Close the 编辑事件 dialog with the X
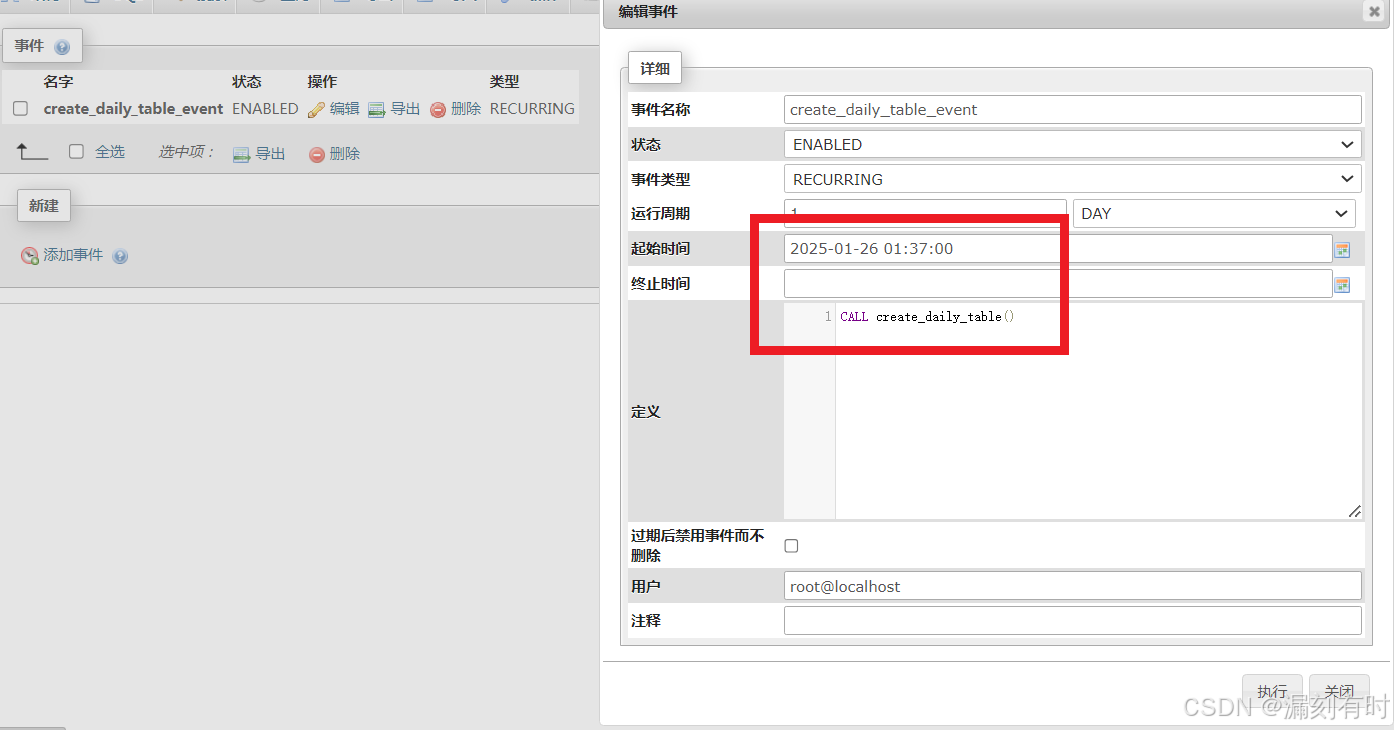Image resolution: width=1394 pixels, height=730 pixels. click(x=1373, y=12)
